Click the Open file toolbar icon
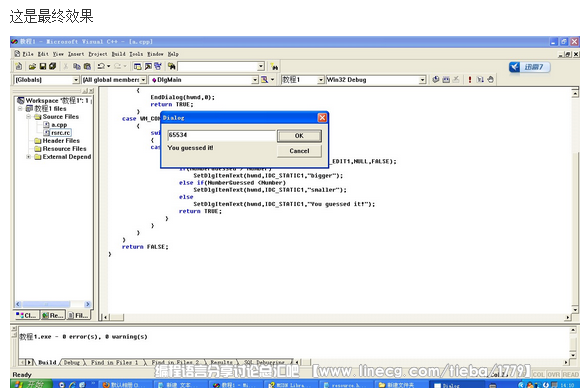The width and height of the screenshot is (581, 388). pos(33,66)
